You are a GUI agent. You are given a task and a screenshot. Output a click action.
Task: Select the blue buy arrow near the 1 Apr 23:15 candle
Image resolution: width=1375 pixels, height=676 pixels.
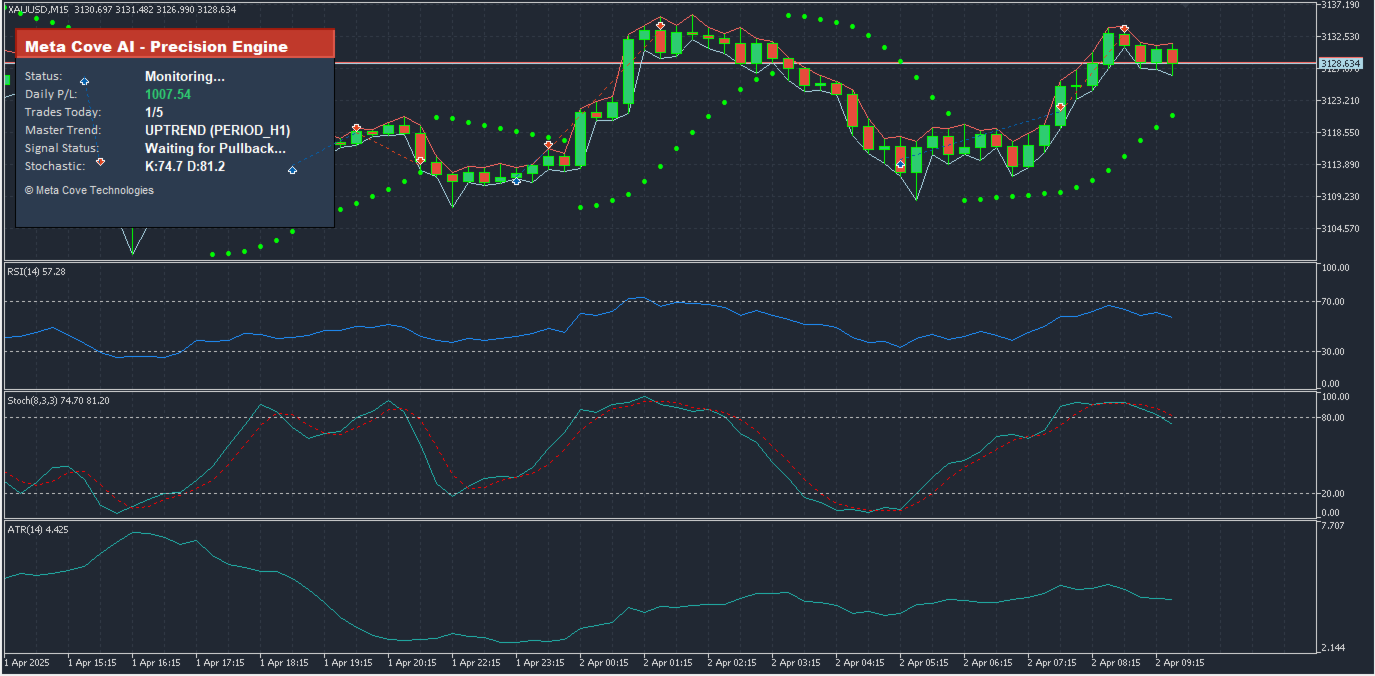(x=516, y=180)
